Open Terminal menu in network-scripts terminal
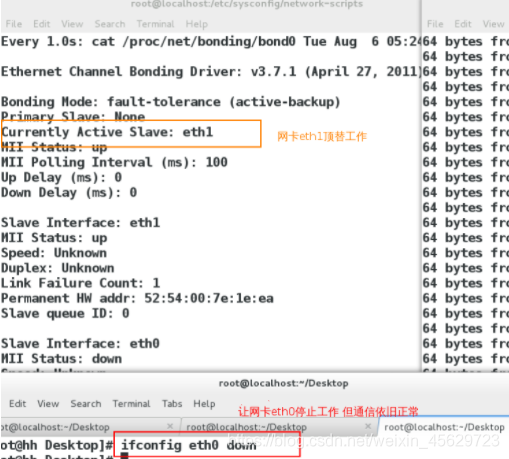 tap(155, 24)
